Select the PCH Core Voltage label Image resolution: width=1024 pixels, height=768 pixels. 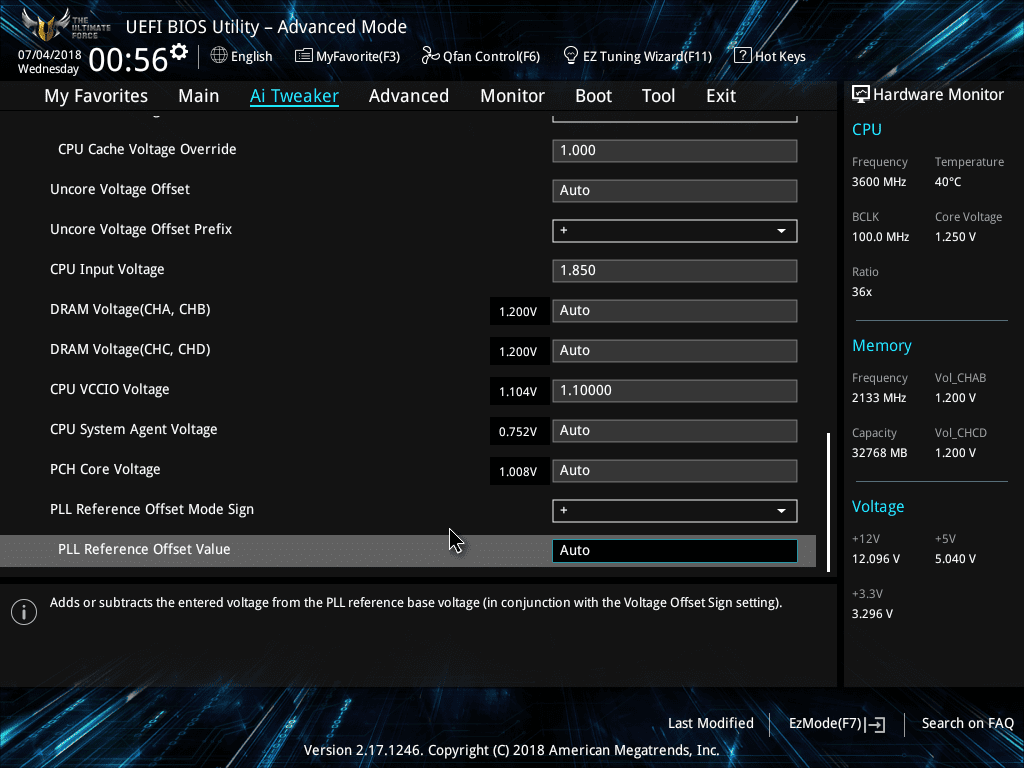104,470
